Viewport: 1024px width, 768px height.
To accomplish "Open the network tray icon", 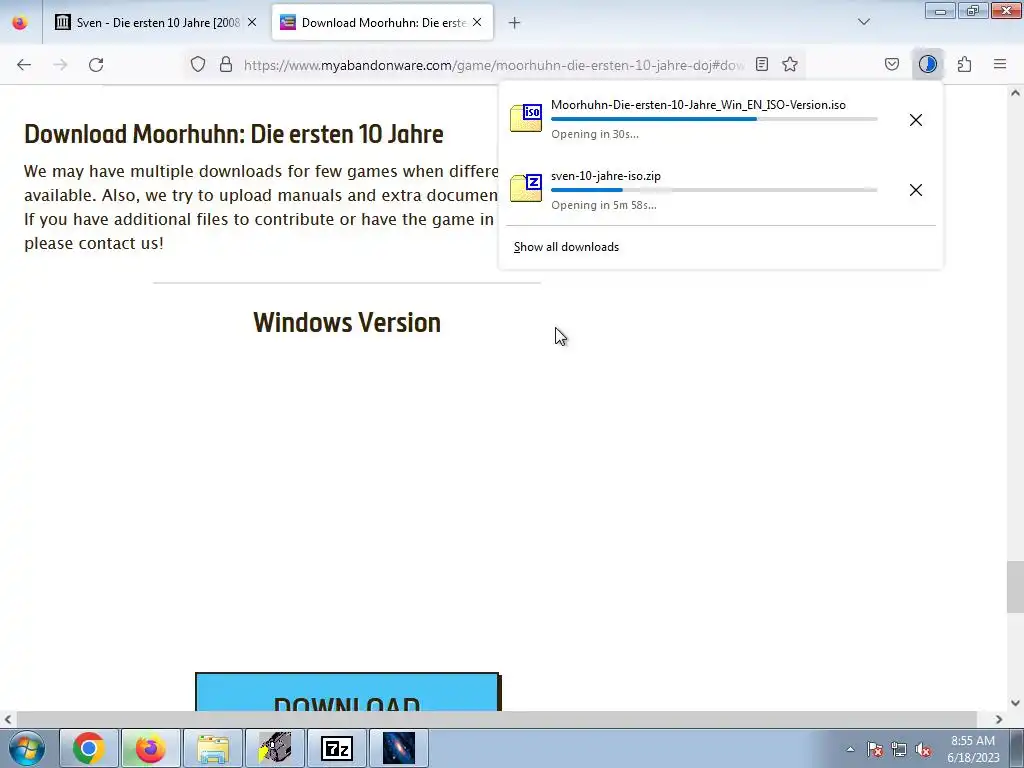I will (x=899, y=750).
